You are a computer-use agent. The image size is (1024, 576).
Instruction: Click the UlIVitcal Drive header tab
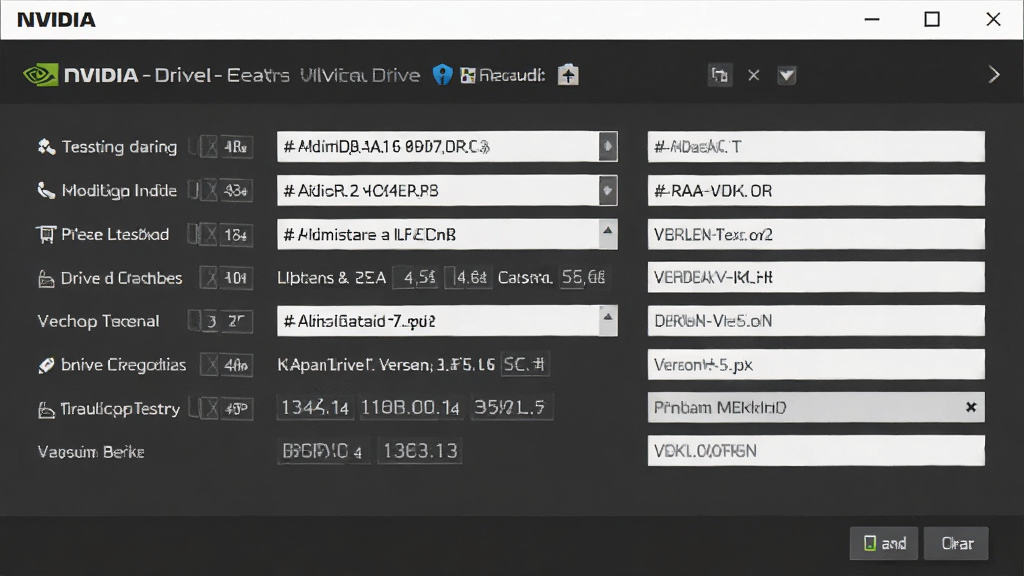tap(360, 75)
